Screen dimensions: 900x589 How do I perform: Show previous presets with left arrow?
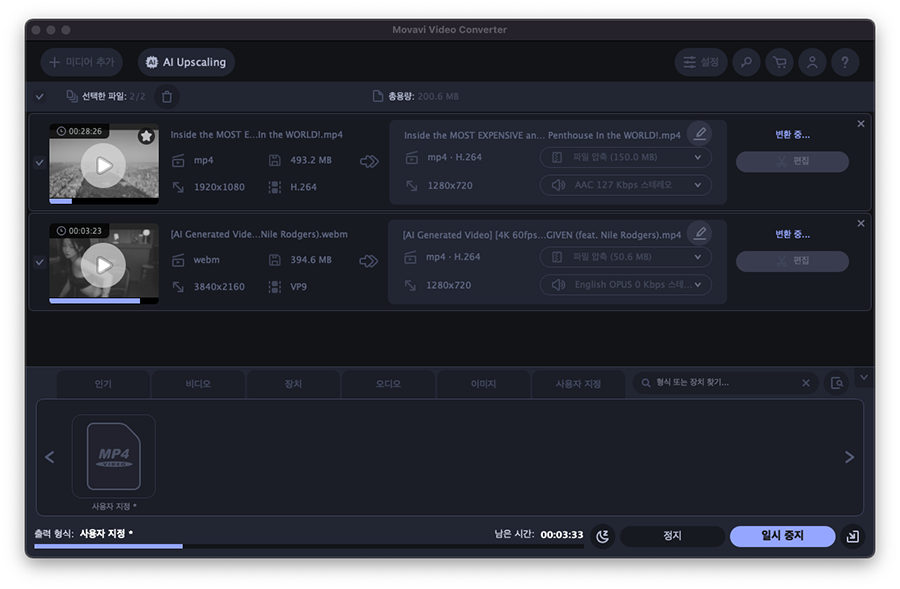[x=50, y=457]
